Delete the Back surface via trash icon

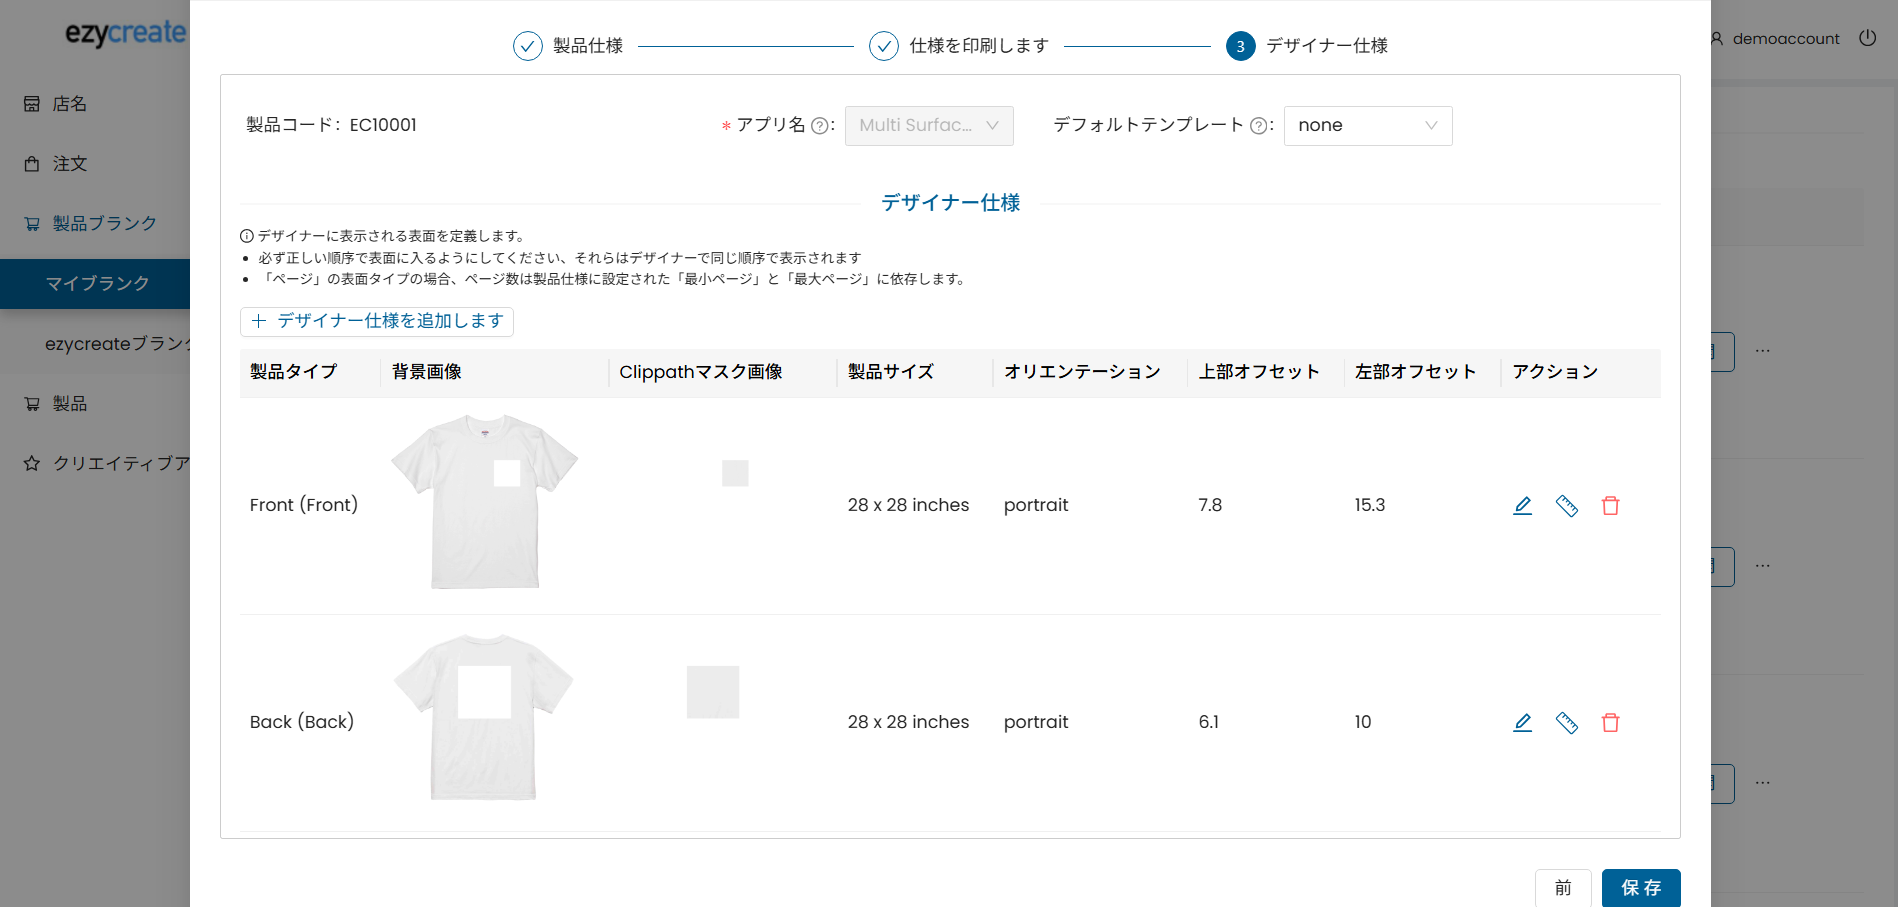1610,723
